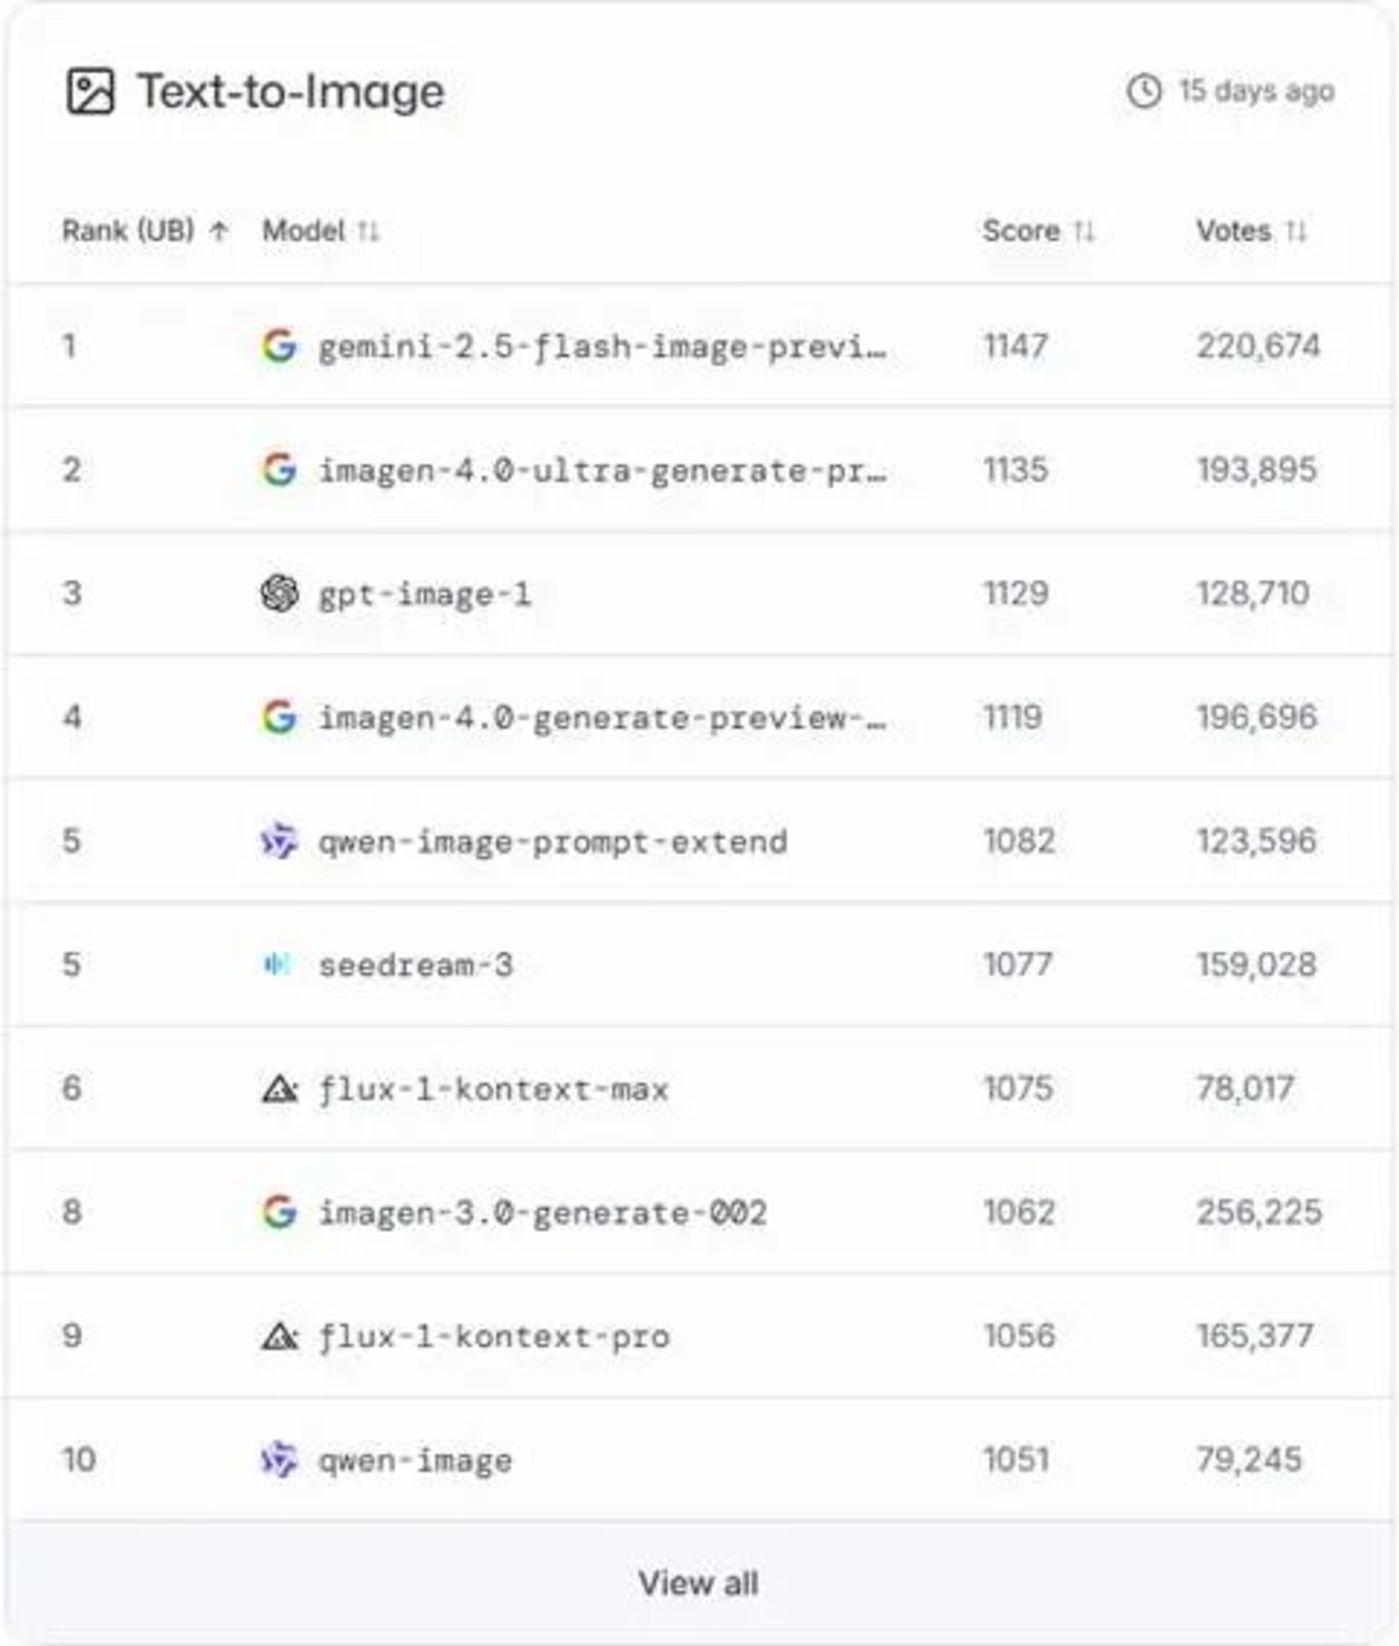Toggle sort arrows on Score column
This screenshot has height=1646, width=1399.
(1084, 232)
